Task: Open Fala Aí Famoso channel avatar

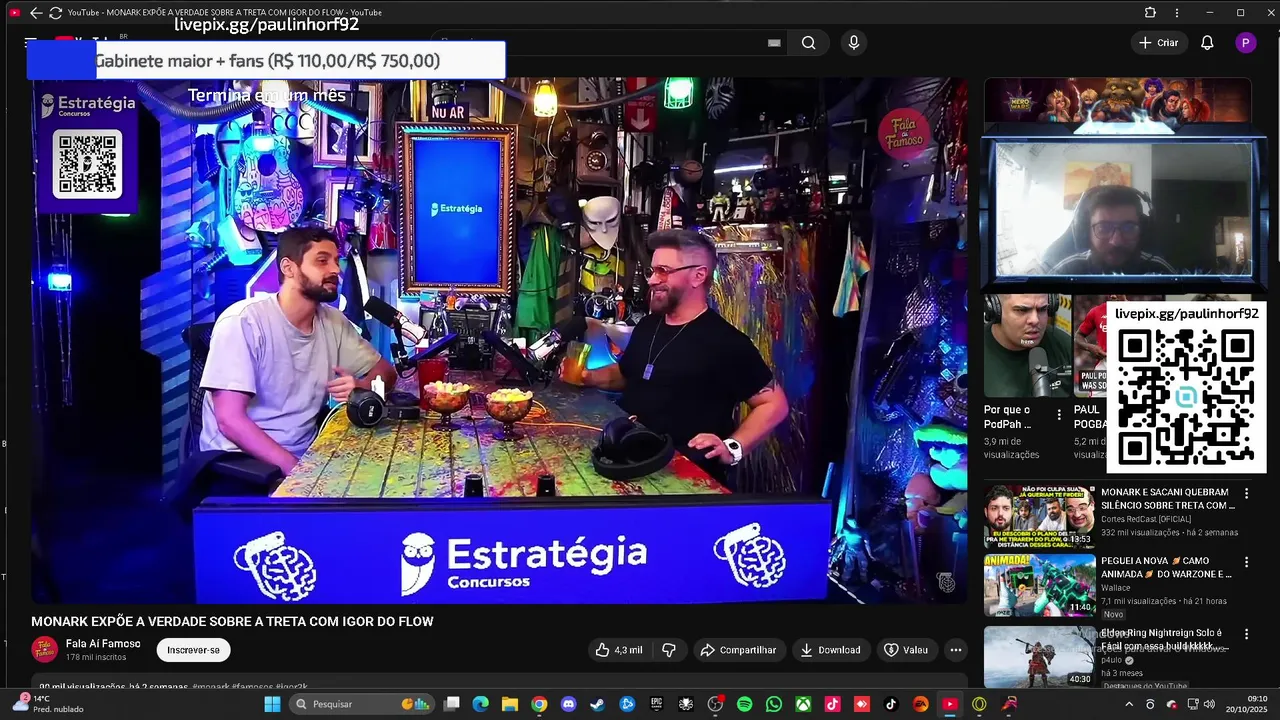Action: pyautogui.click(x=44, y=650)
